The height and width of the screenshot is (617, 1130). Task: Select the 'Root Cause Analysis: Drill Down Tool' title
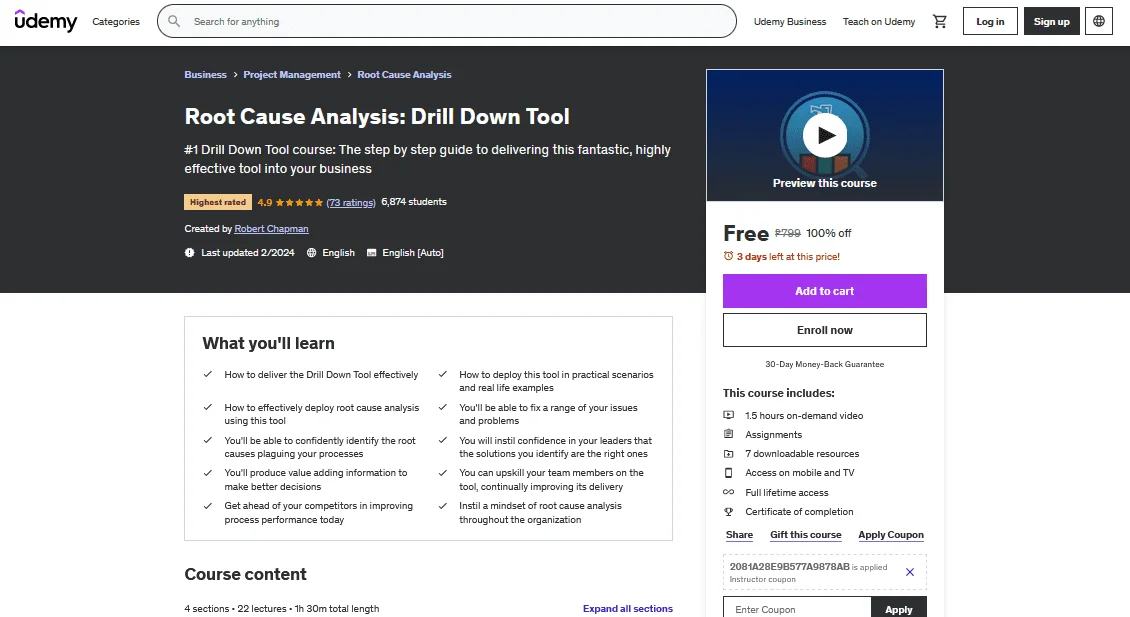point(377,116)
